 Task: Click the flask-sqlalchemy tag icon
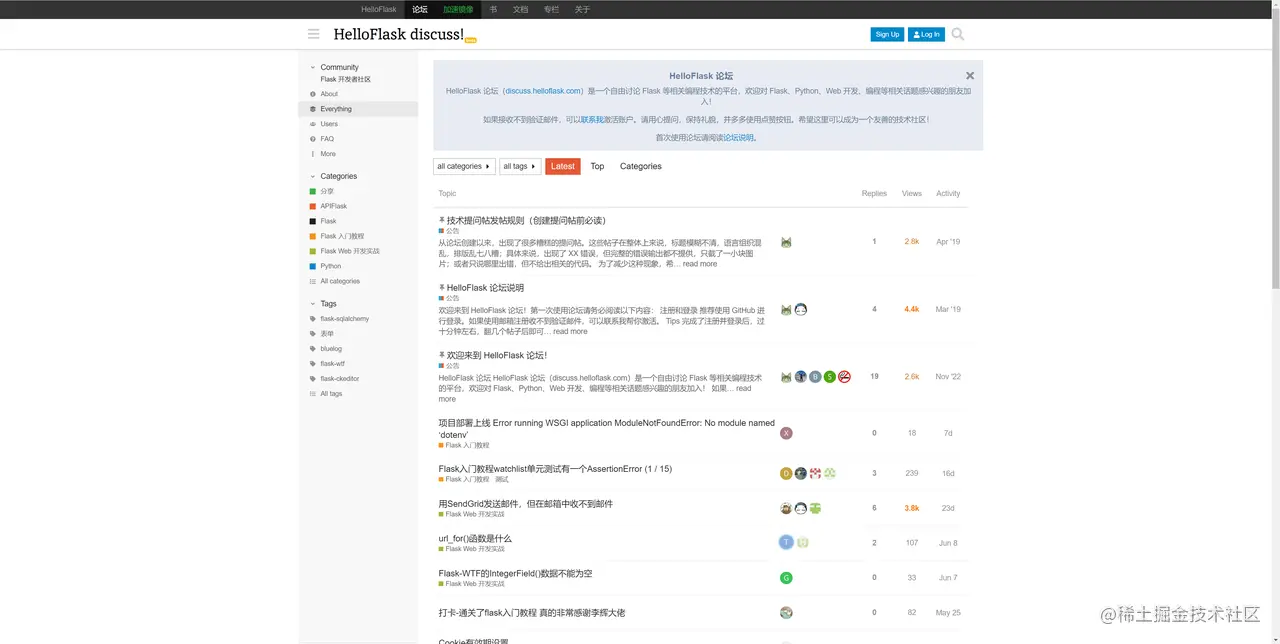[313, 319]
